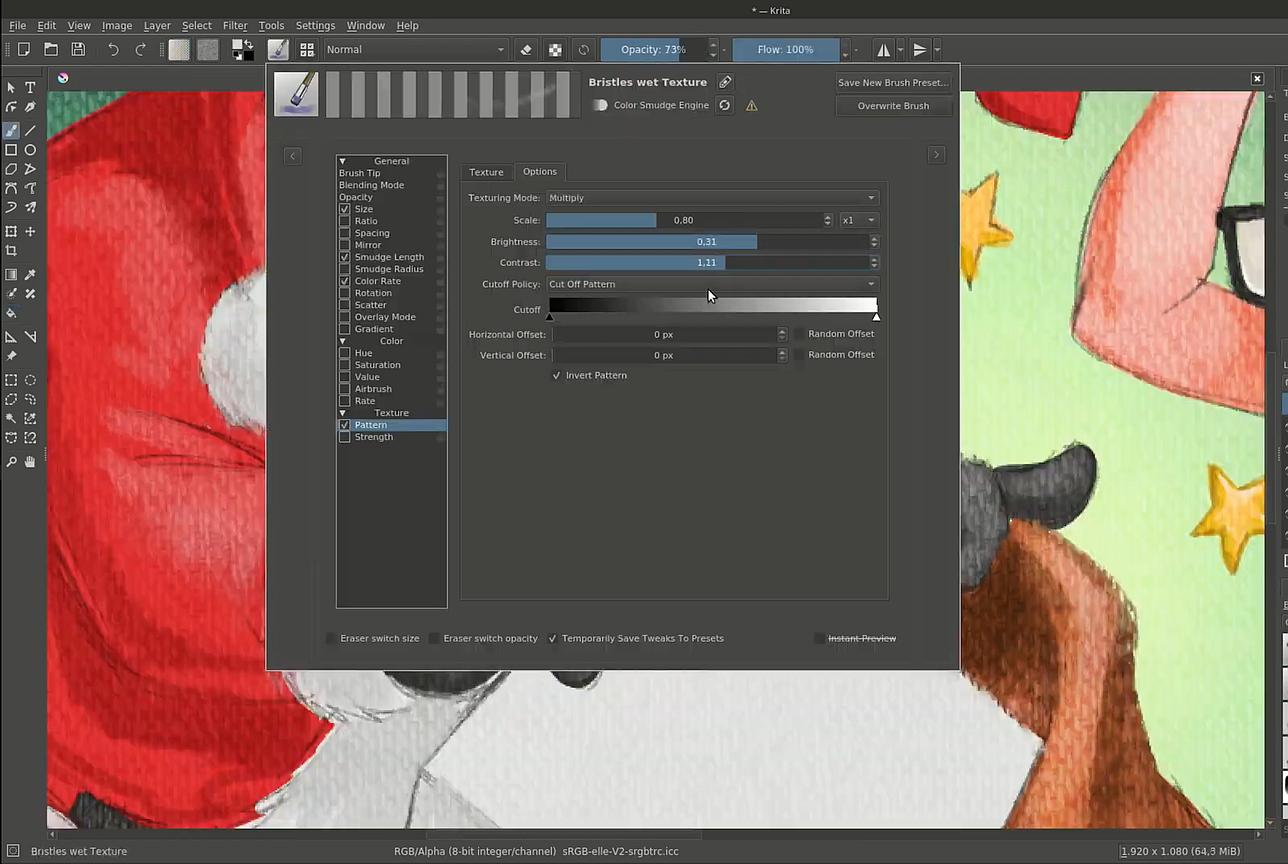Image resolution: width=1288 pixels, height=864 pixels.
Task: Click the Brightness slider bar
Action: (706, 242)
